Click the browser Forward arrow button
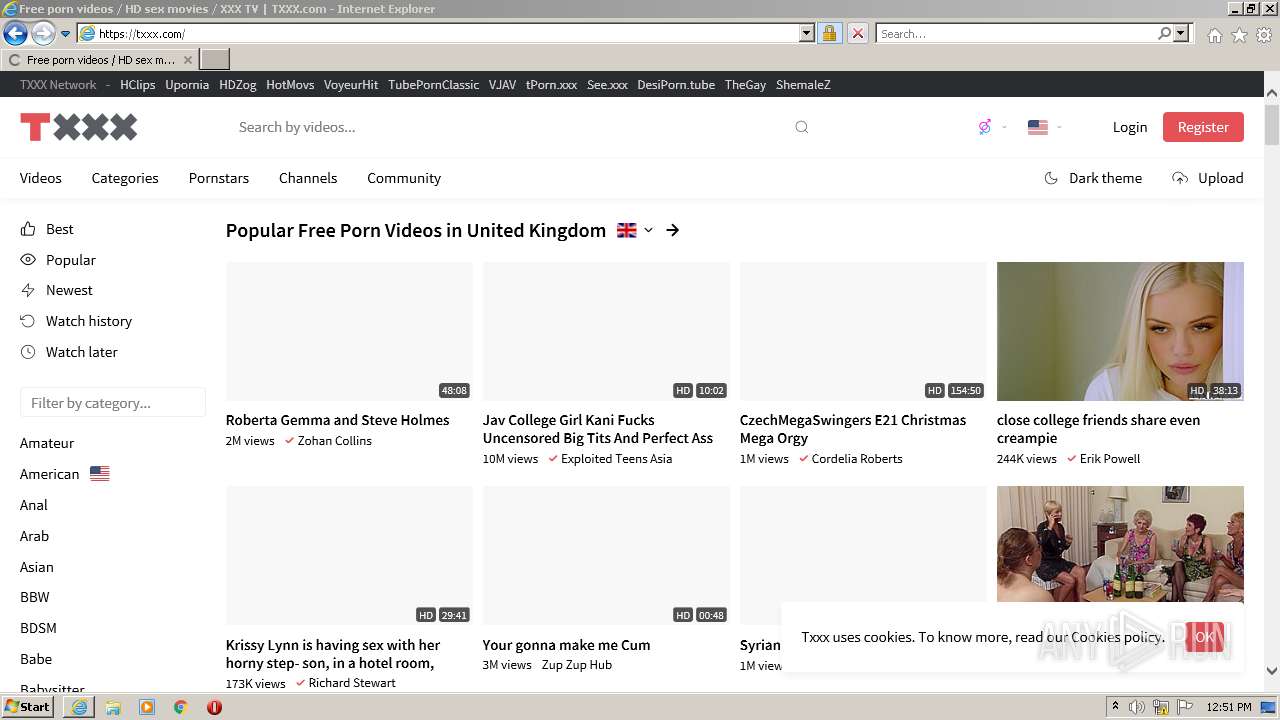This screenshot has width=1280, height=720. tap(42, 33)
